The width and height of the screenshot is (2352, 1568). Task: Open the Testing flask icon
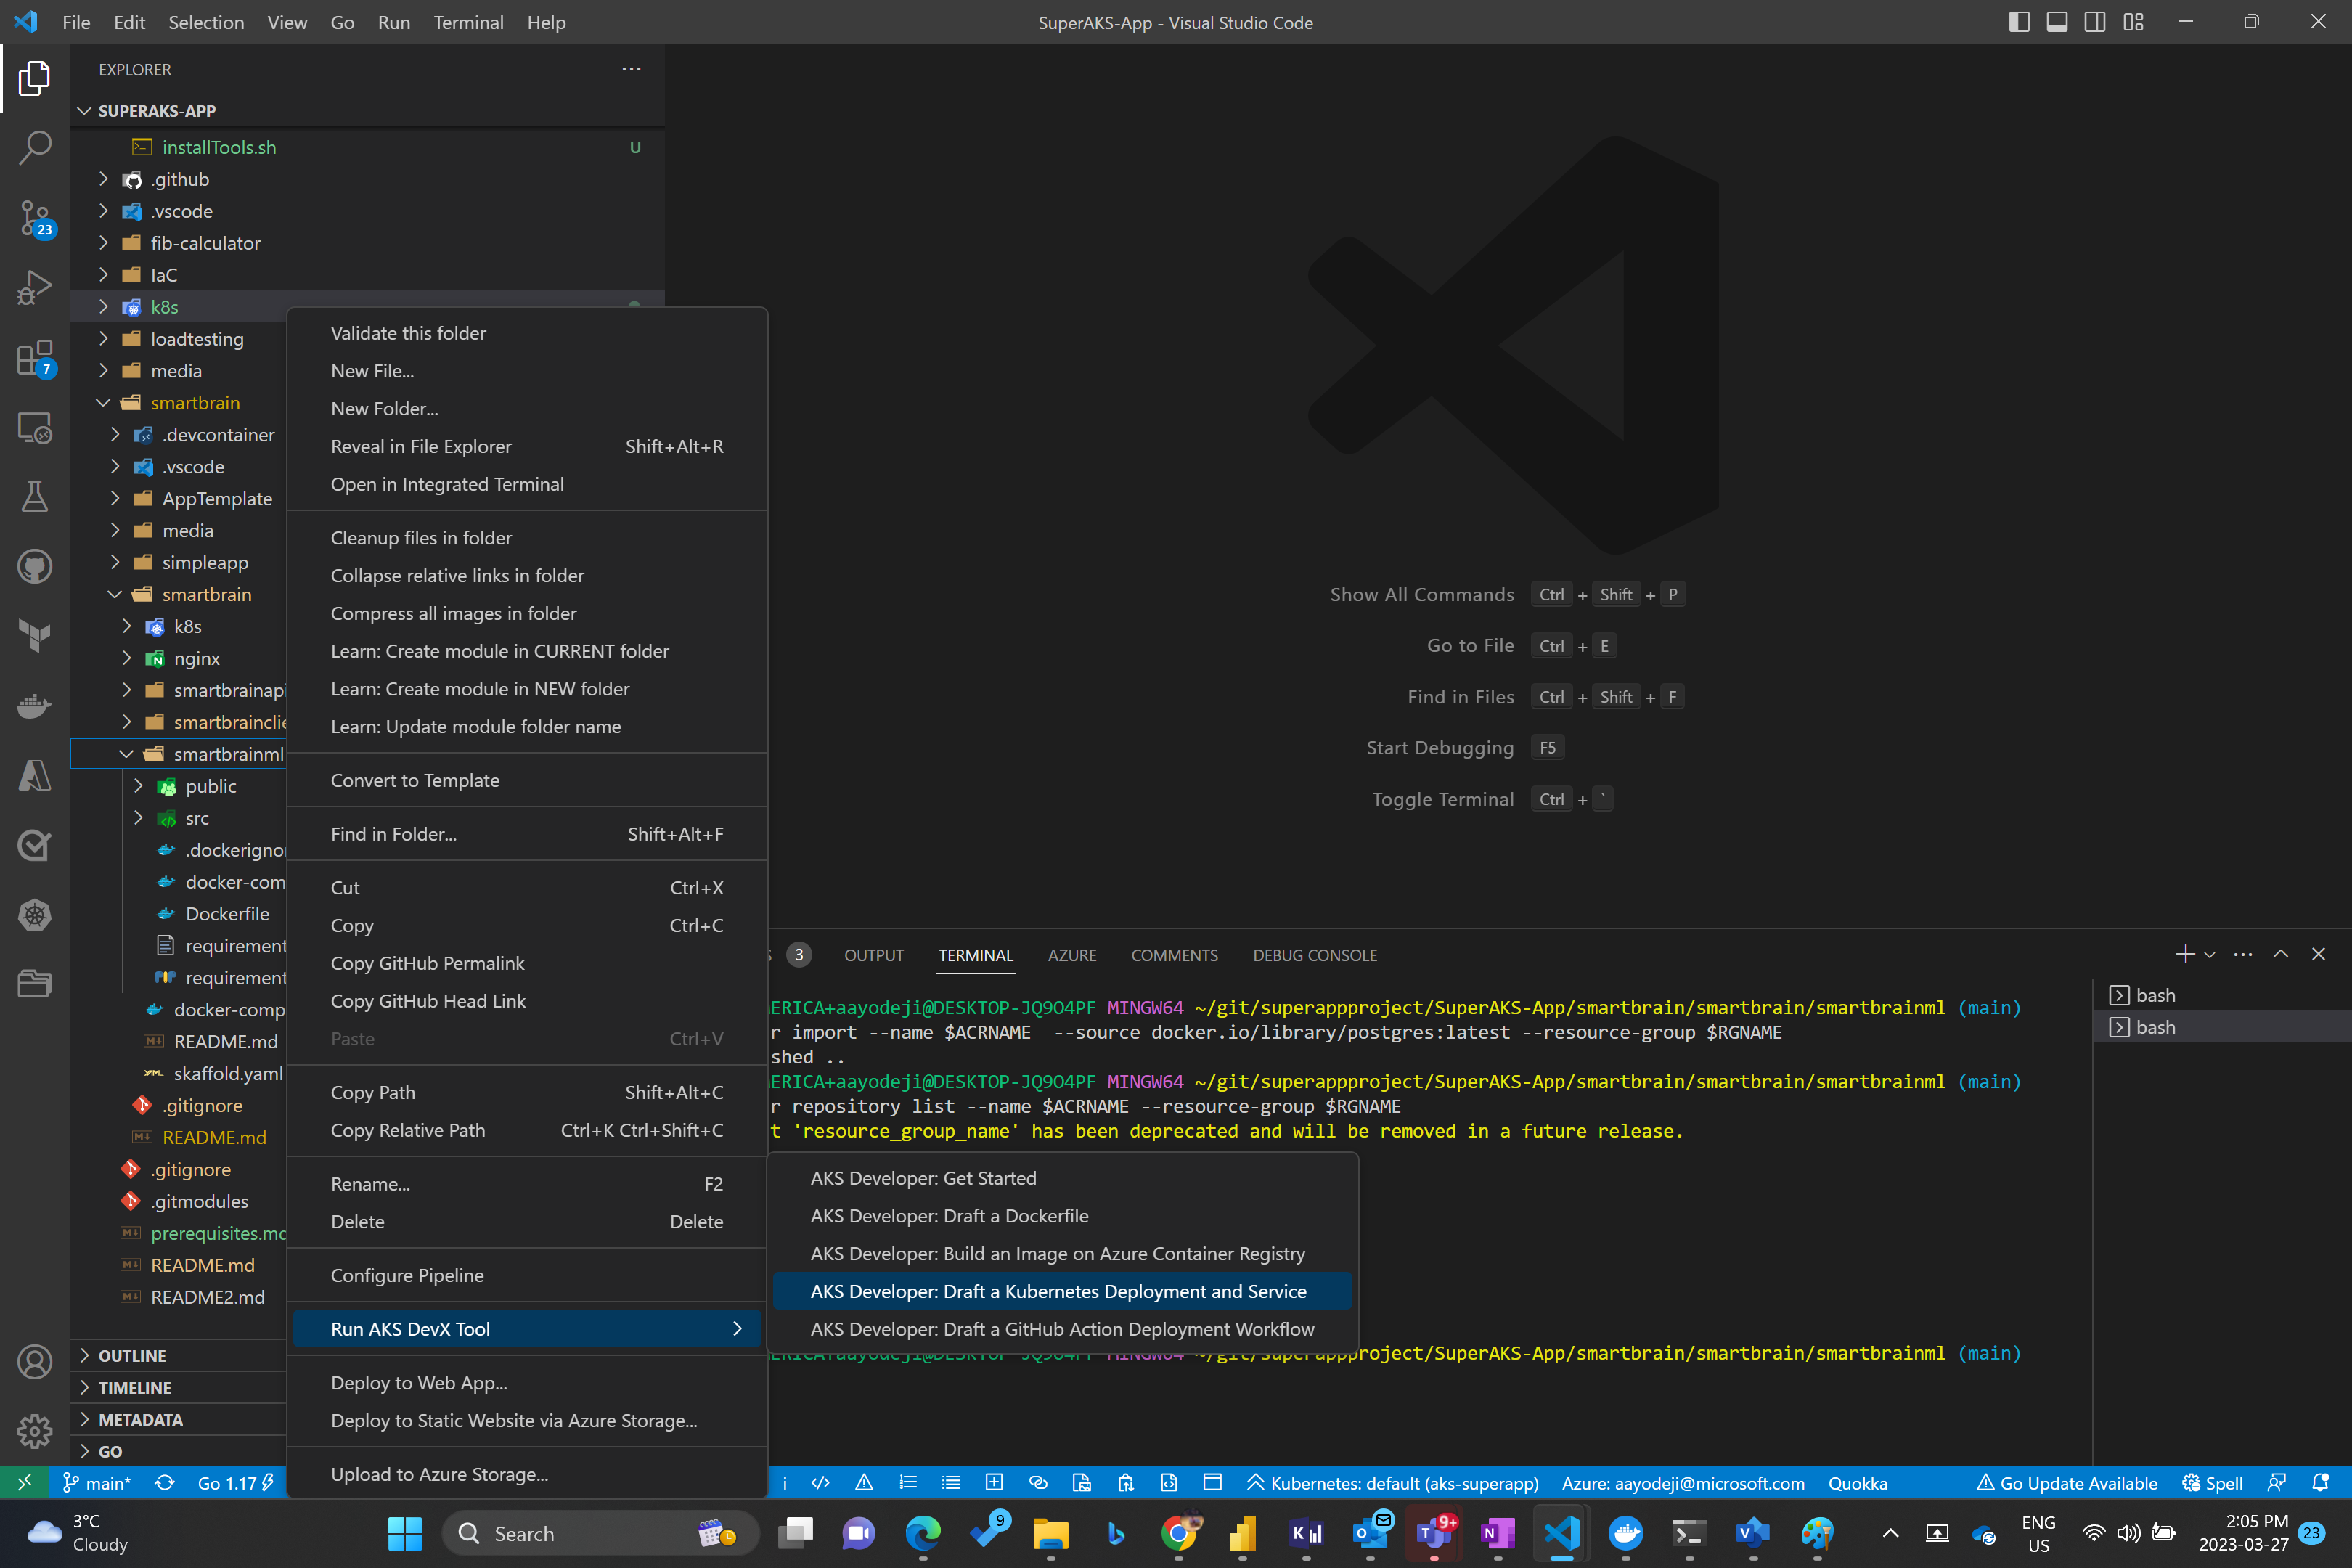point(35,497)
